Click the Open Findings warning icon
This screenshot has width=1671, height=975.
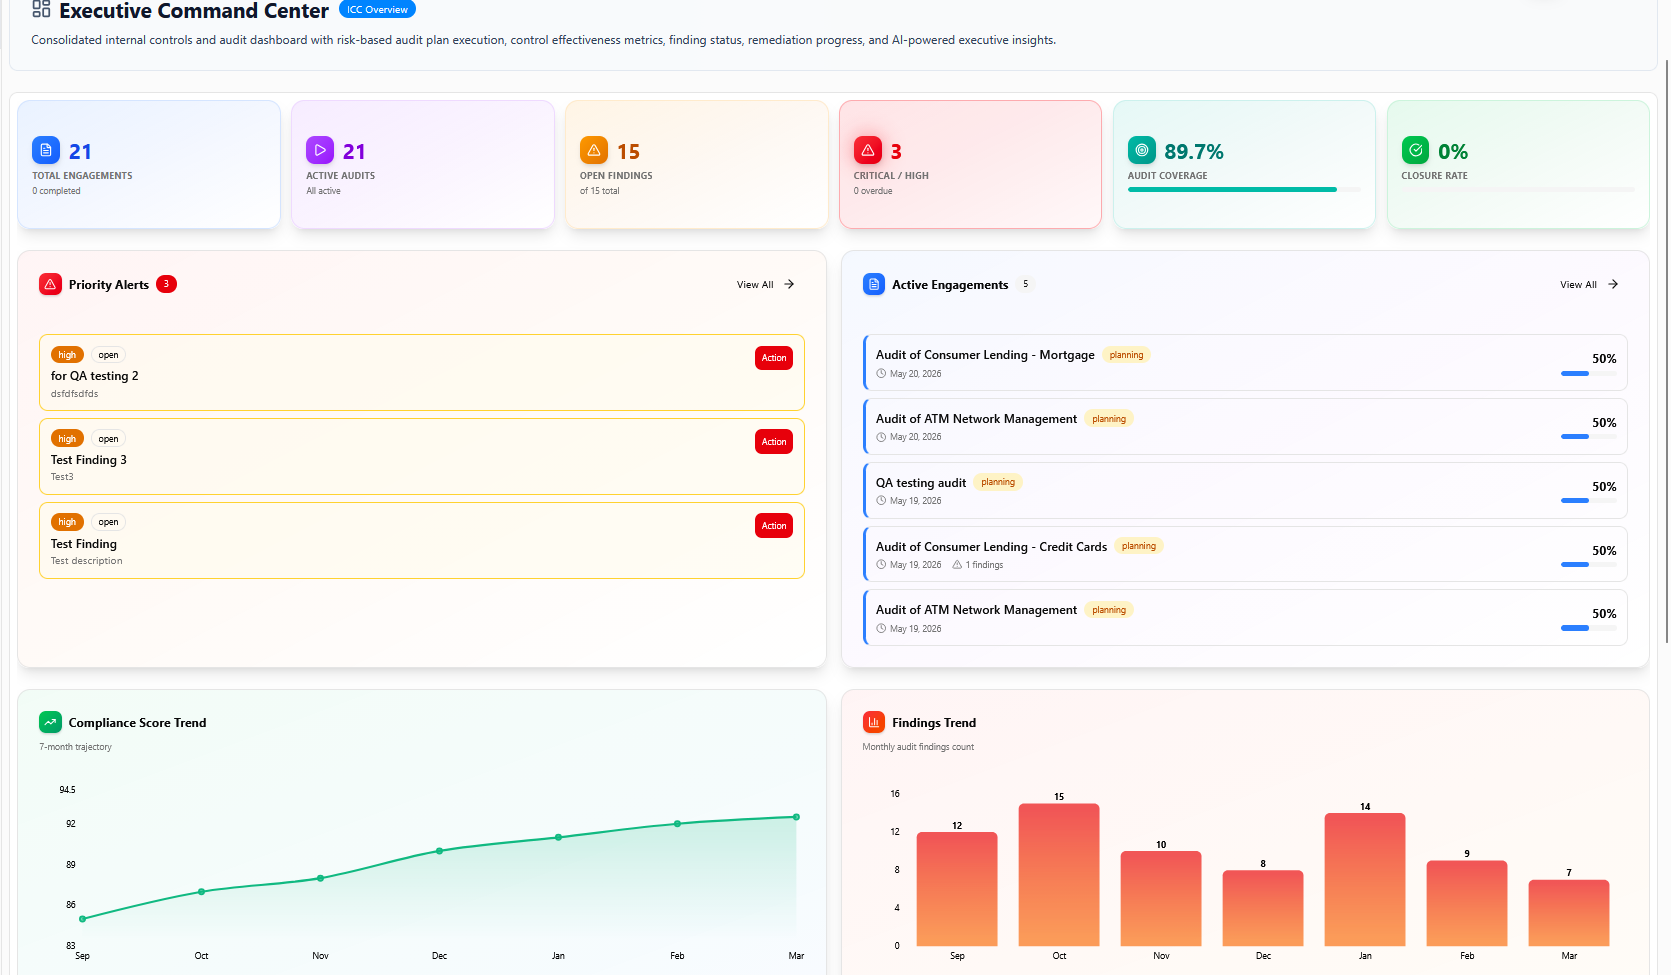coord(594,151)
